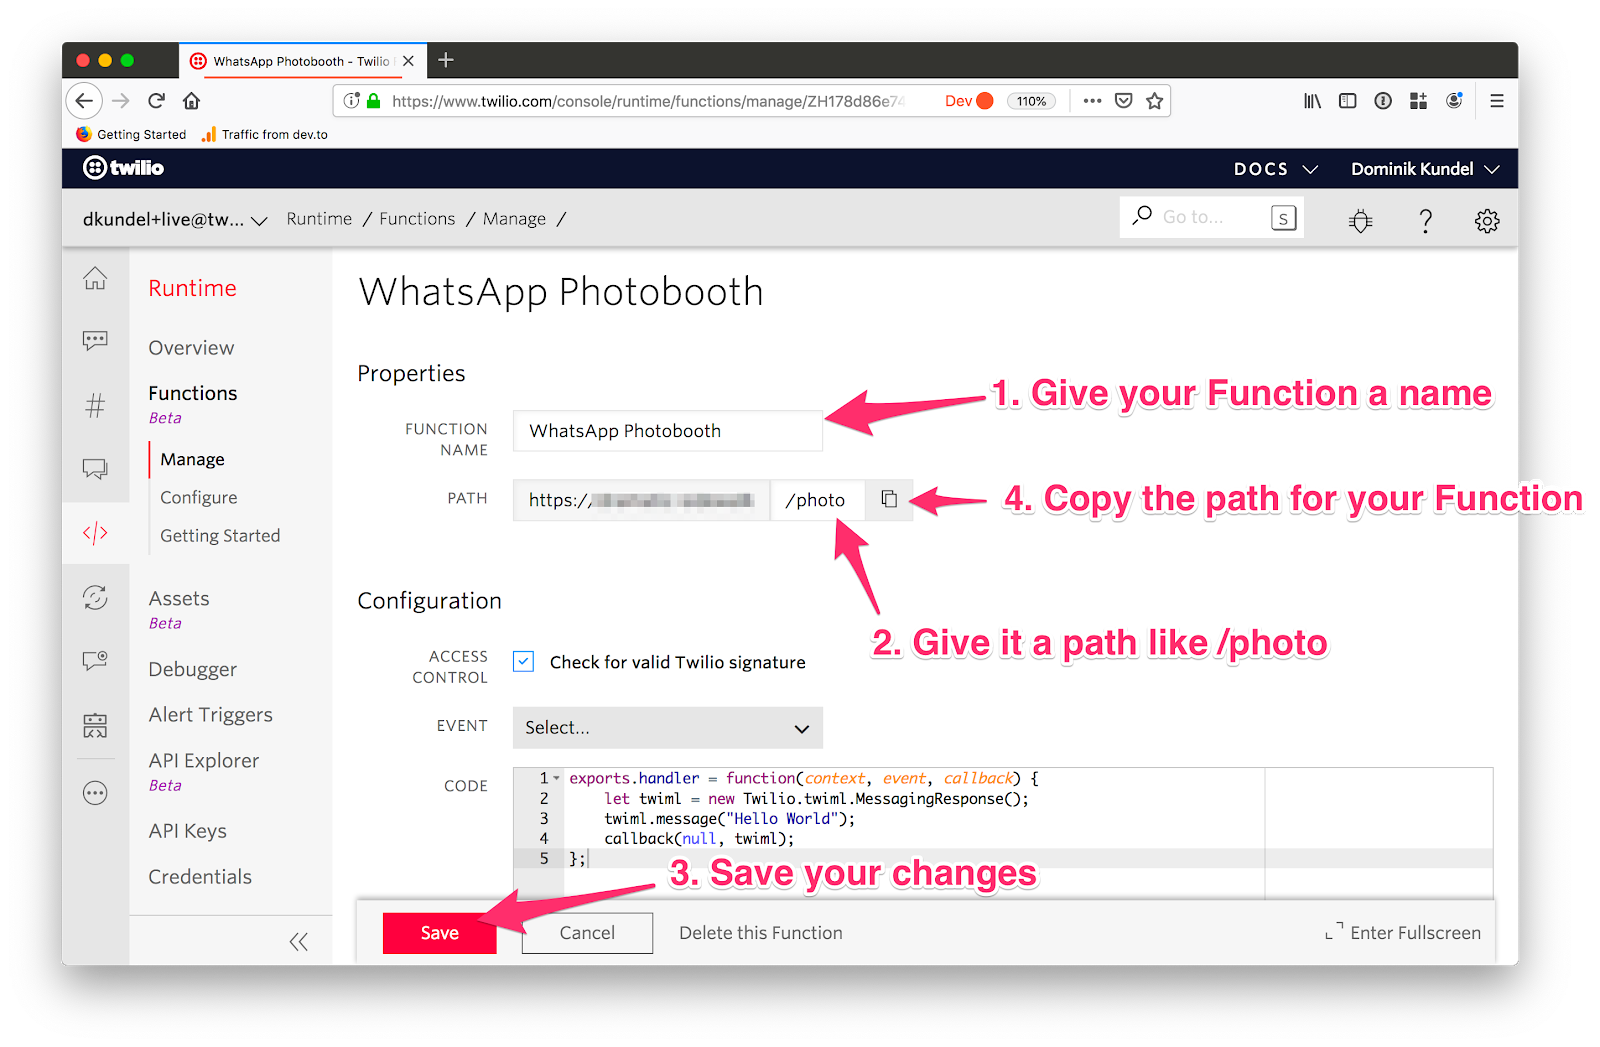The height and width of the screenshot is (1047, 1600).
Task: Select the Runtime code brackets sidebar icon
Action: coord(95,533)
